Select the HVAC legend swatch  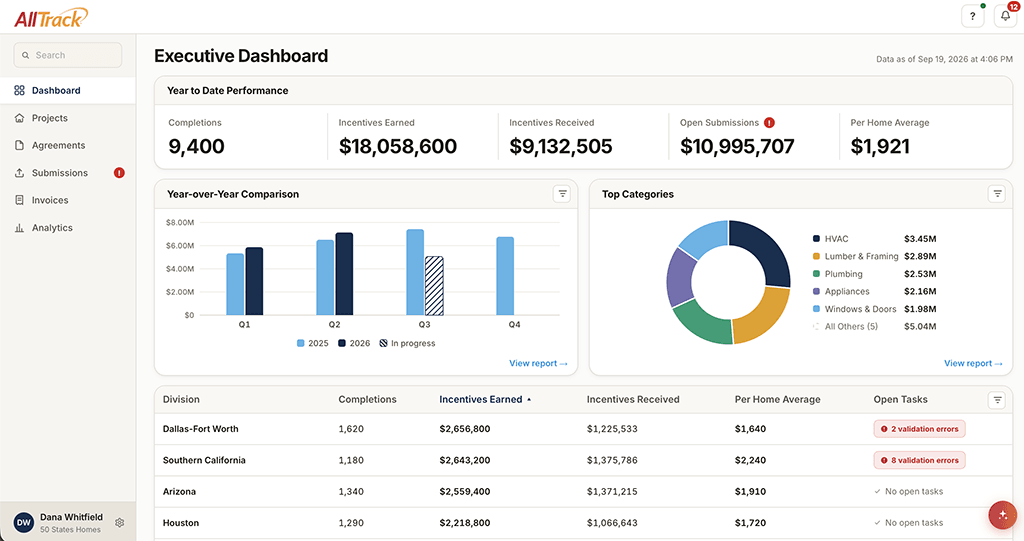pos(816,238)
